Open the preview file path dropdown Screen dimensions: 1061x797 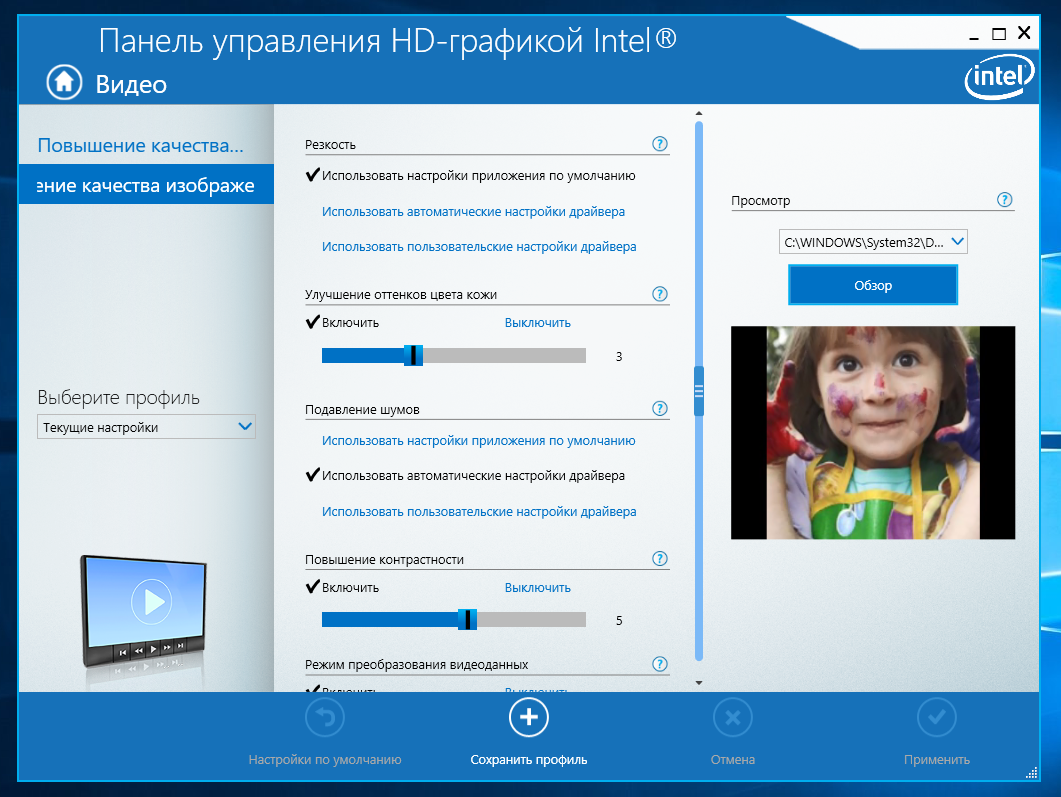pyautogui.click(x=873, y=242)
